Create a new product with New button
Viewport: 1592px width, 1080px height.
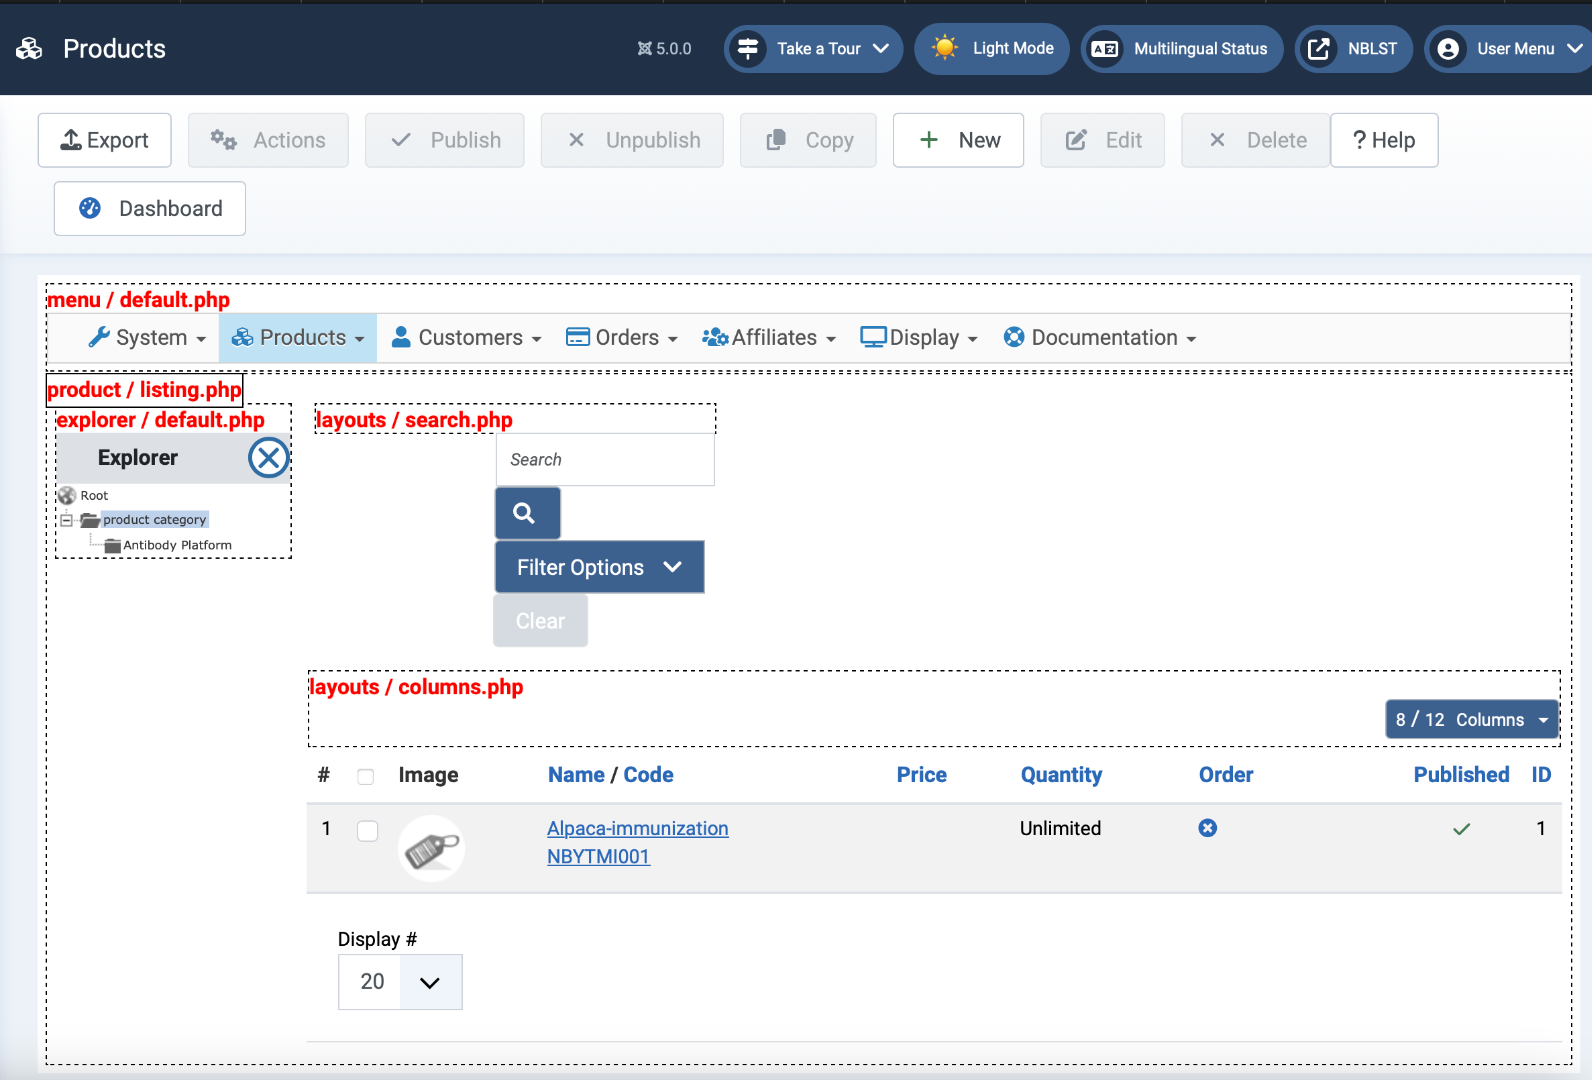pyautogui.click(x=958, y=140)
